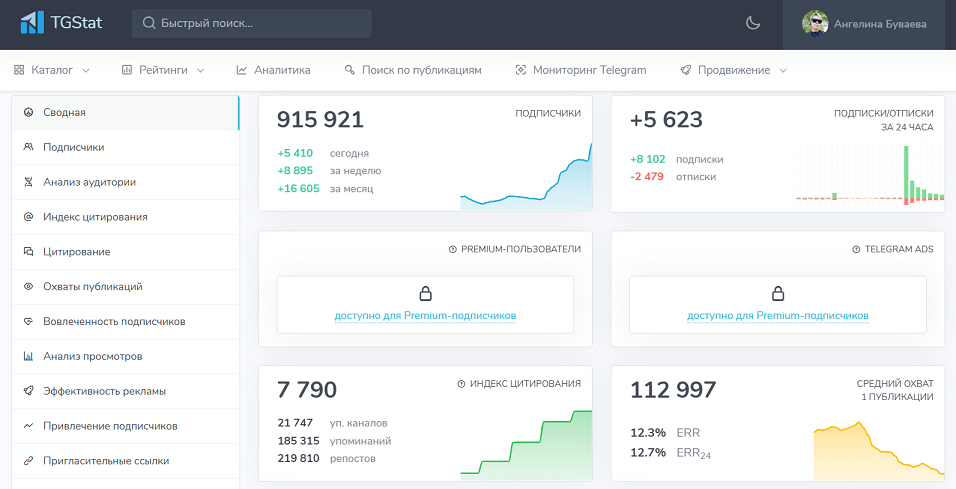Click the Premium link in Telegram Ads card

(x=777, y=316)
